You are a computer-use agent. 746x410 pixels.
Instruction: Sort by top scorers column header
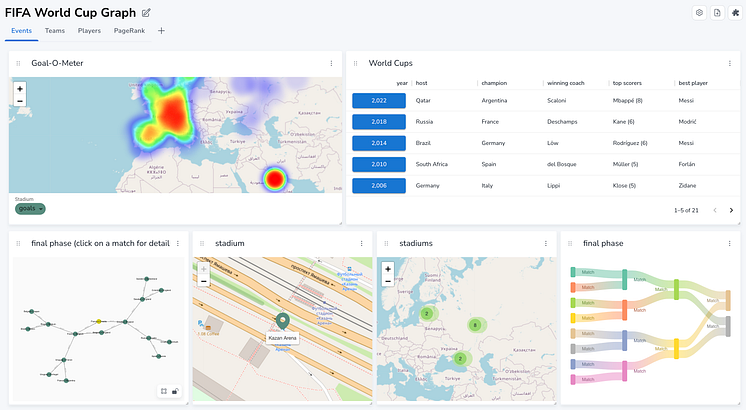point(627,83)
